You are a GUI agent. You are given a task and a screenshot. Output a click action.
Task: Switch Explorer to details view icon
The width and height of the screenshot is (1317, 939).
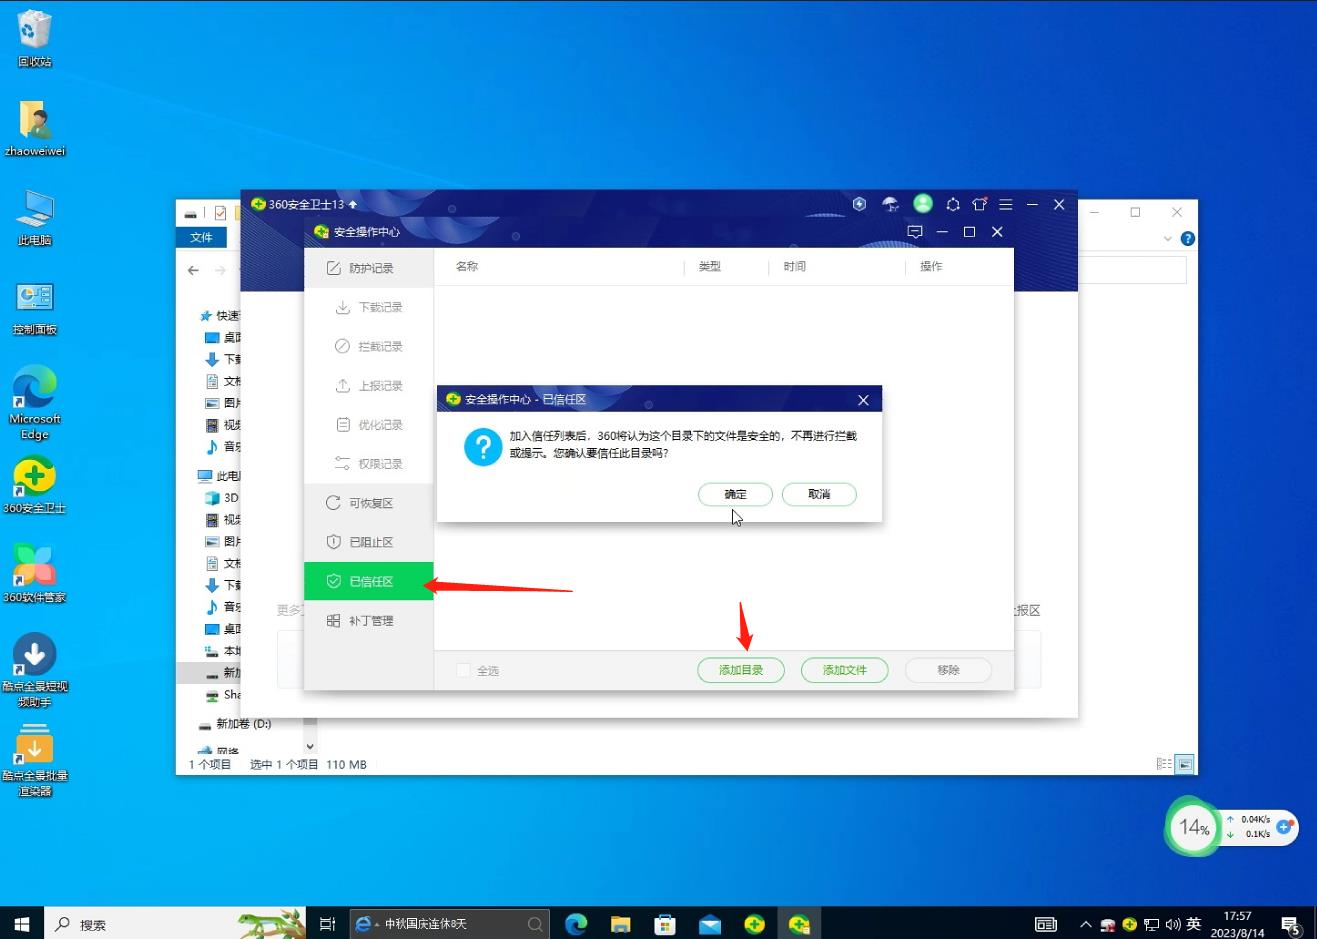(x=1164, y=764)
